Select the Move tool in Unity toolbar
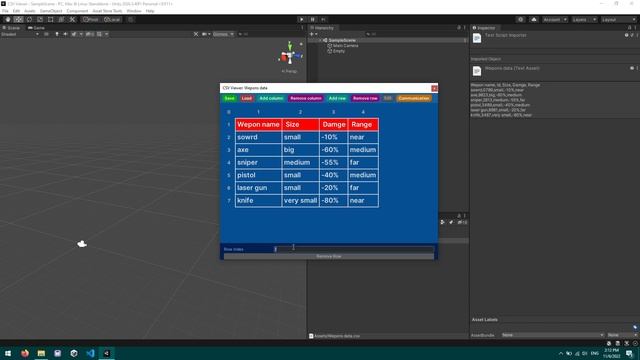The height and width of the screenshot is (360, 640). [x=18, y=20]
